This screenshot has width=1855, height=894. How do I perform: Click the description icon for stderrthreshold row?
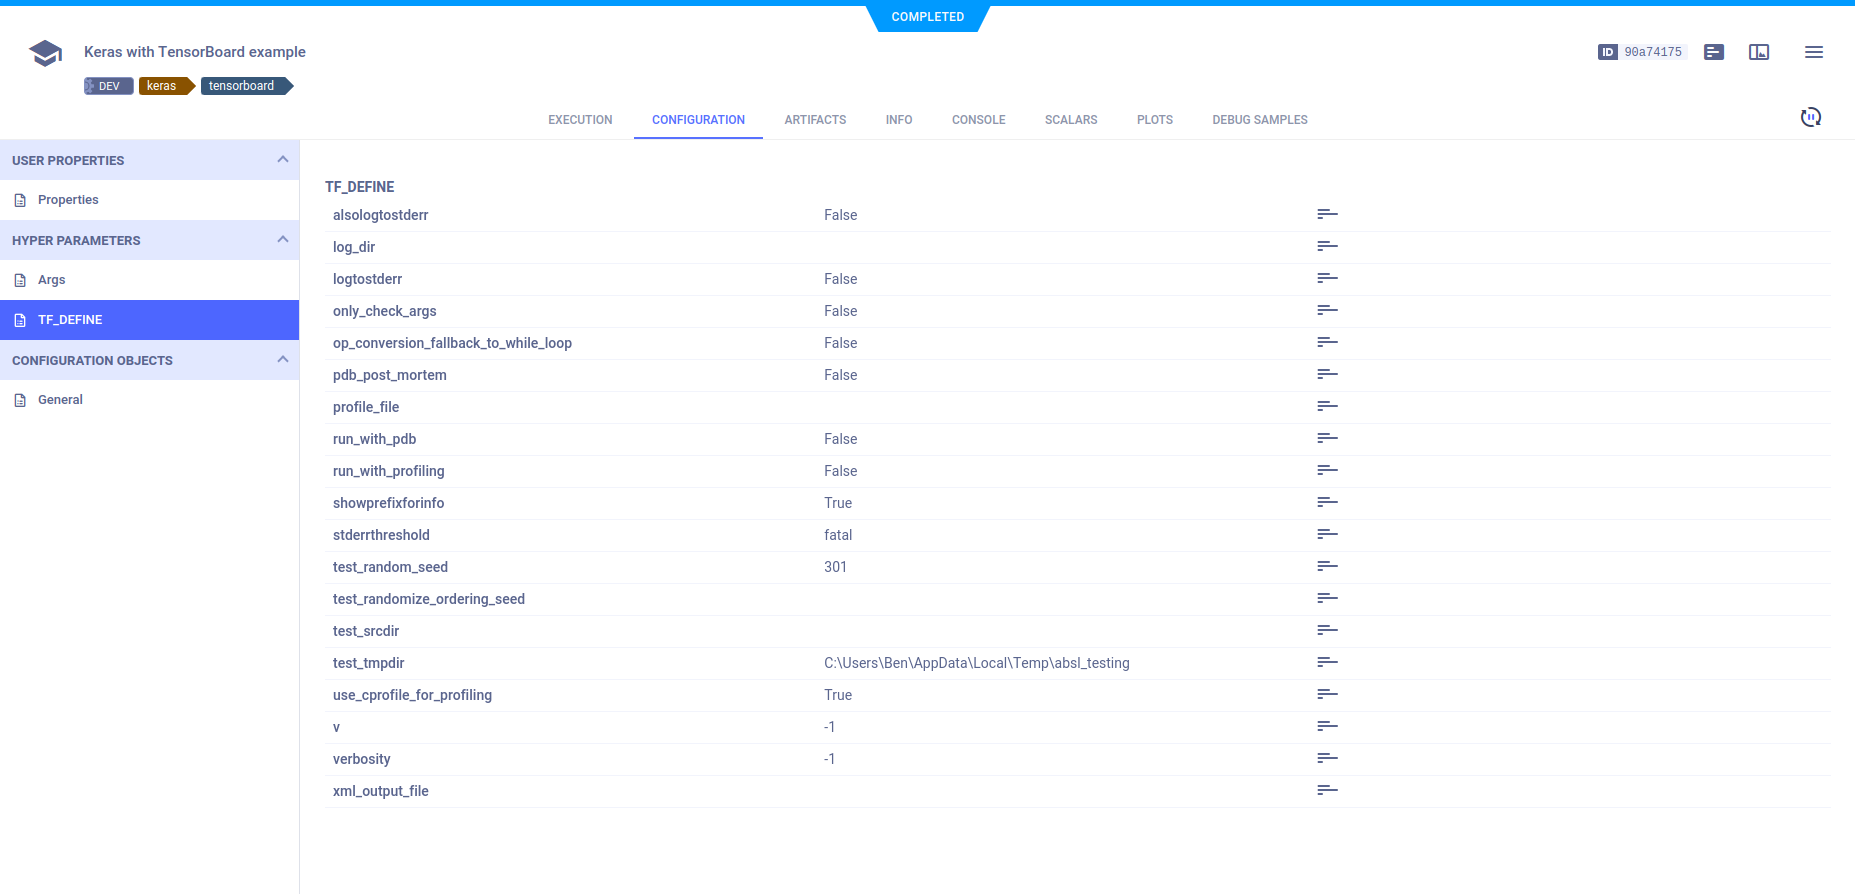pos(1327,535)
